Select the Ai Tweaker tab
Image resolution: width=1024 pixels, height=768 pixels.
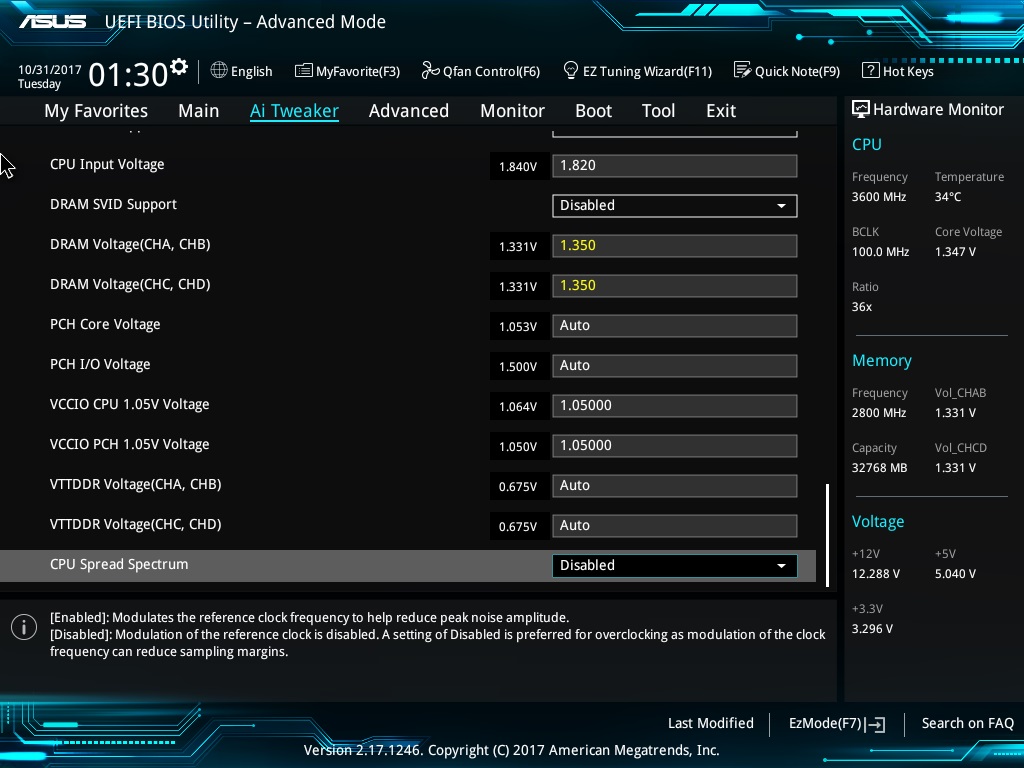point(294,111)
